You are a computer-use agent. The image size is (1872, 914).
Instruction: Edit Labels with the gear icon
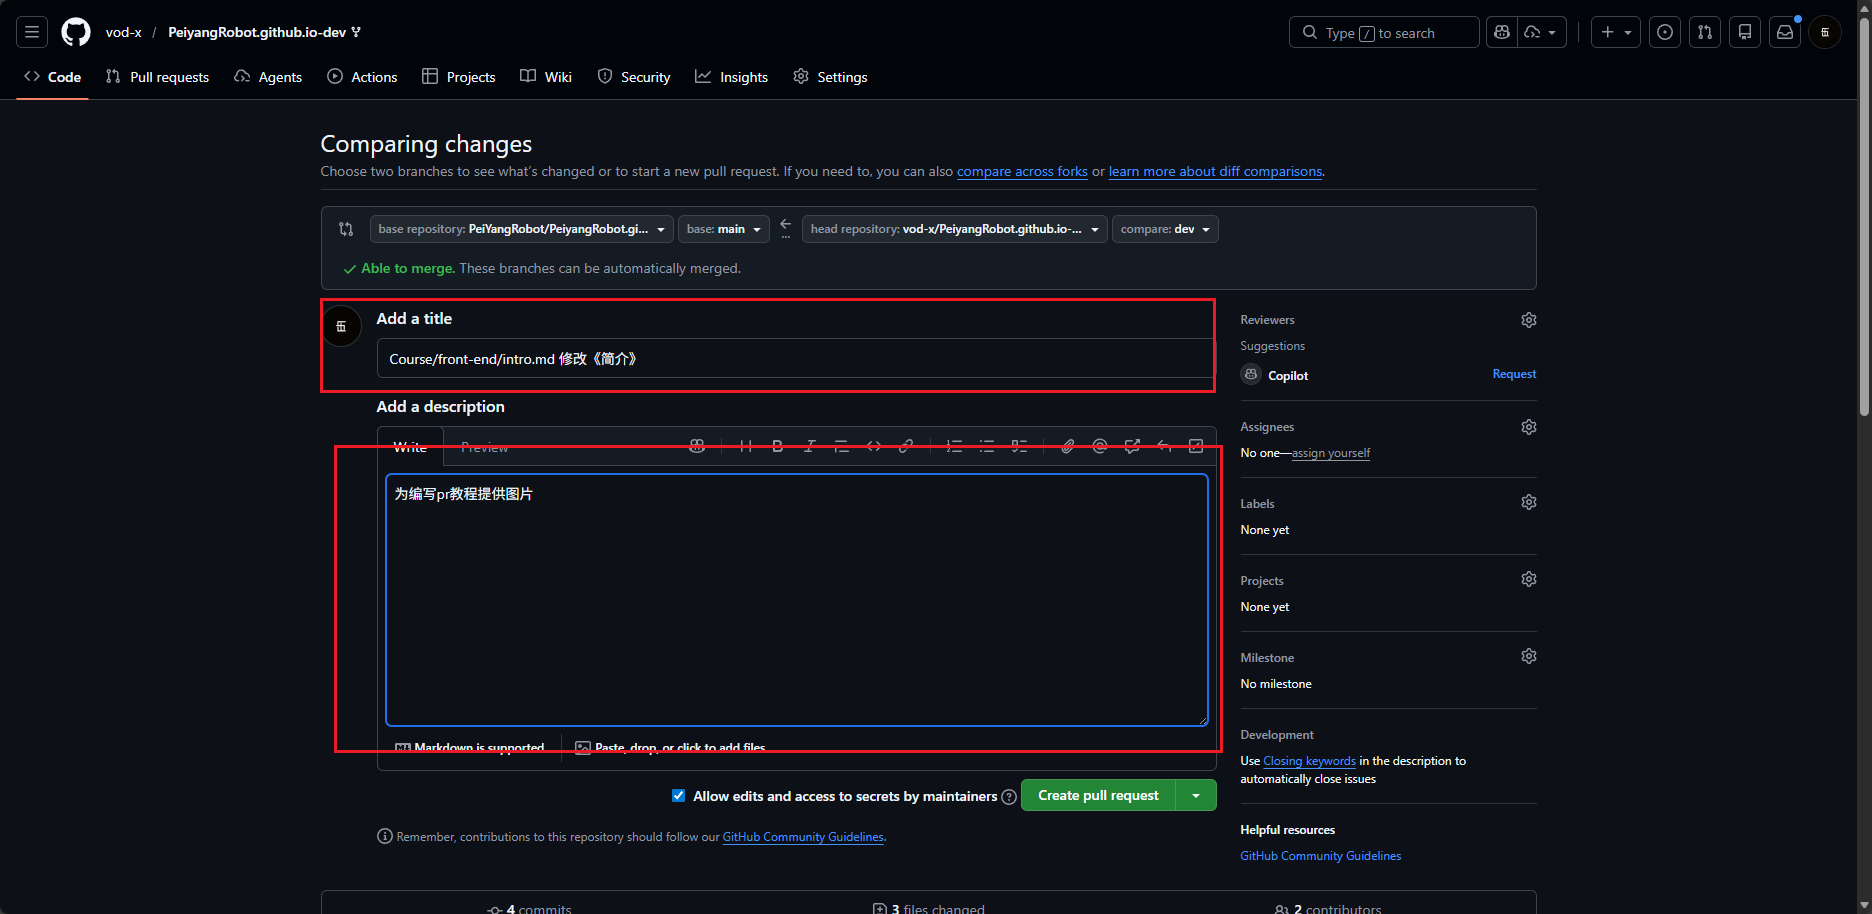point(1529,502)
